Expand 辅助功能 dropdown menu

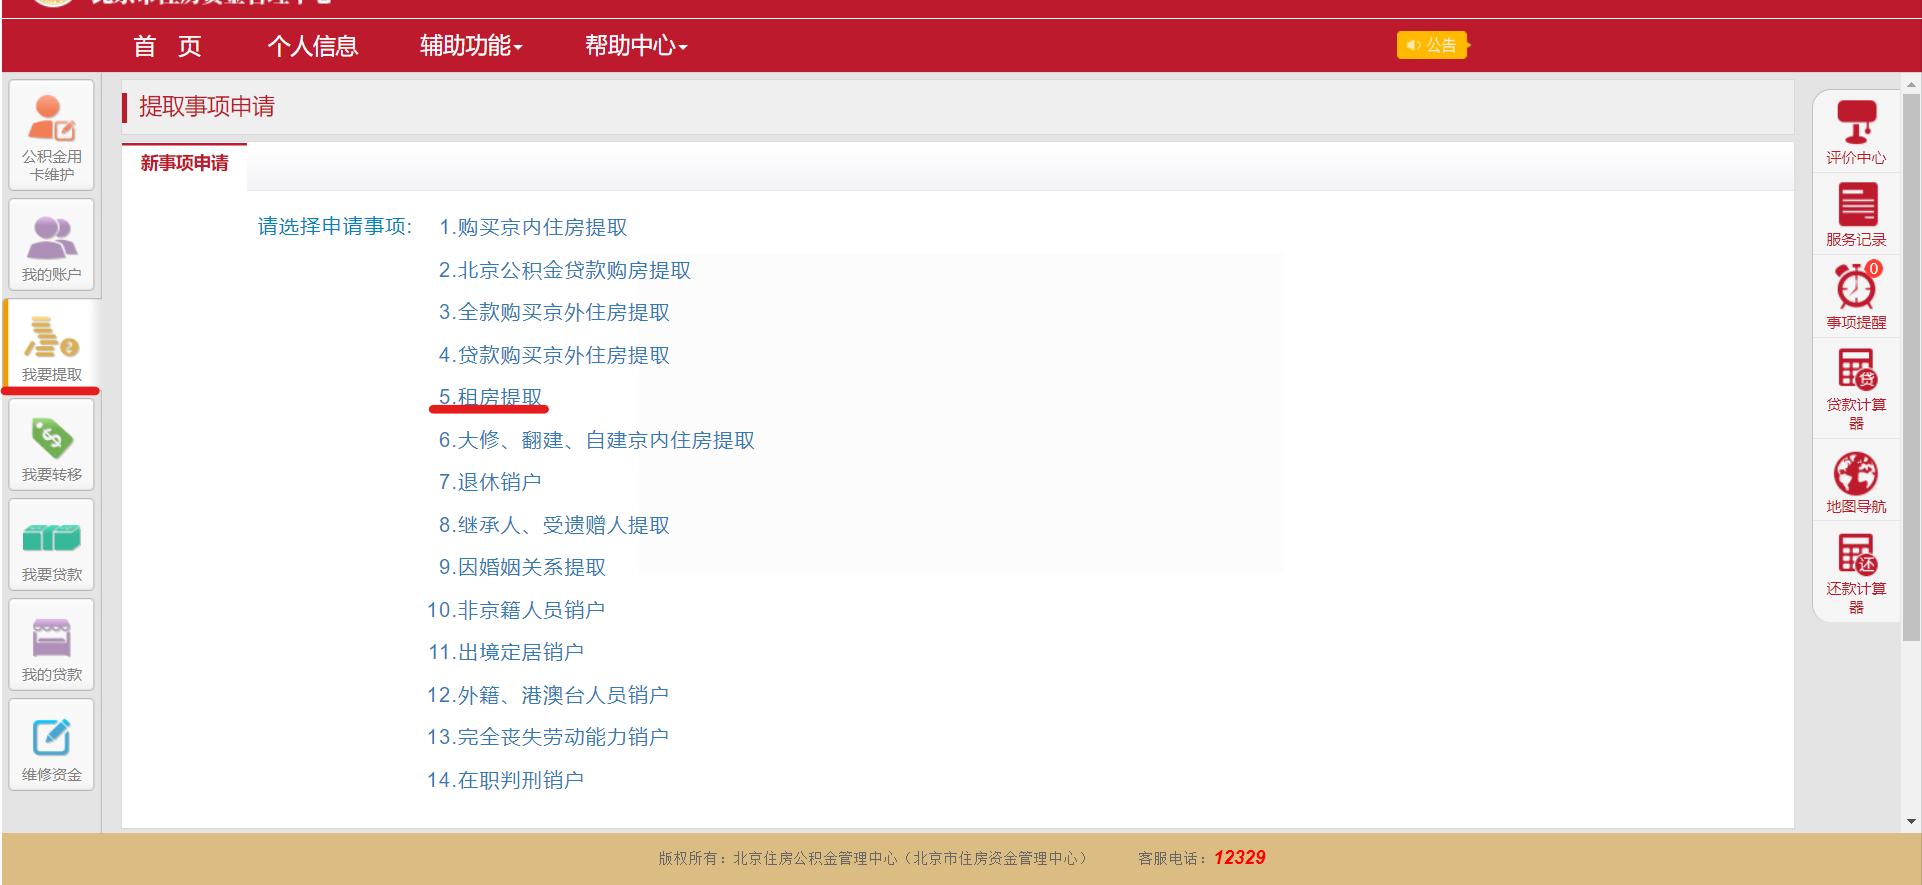pyautogui.click(x=471, y=46)
